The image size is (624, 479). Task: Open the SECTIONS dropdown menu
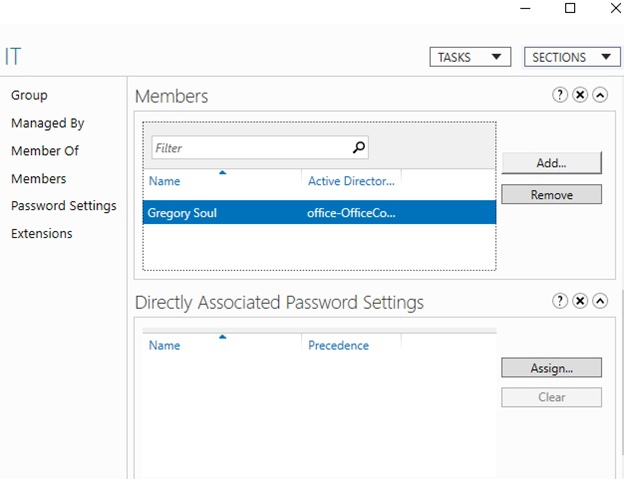(x=572, y=57)
